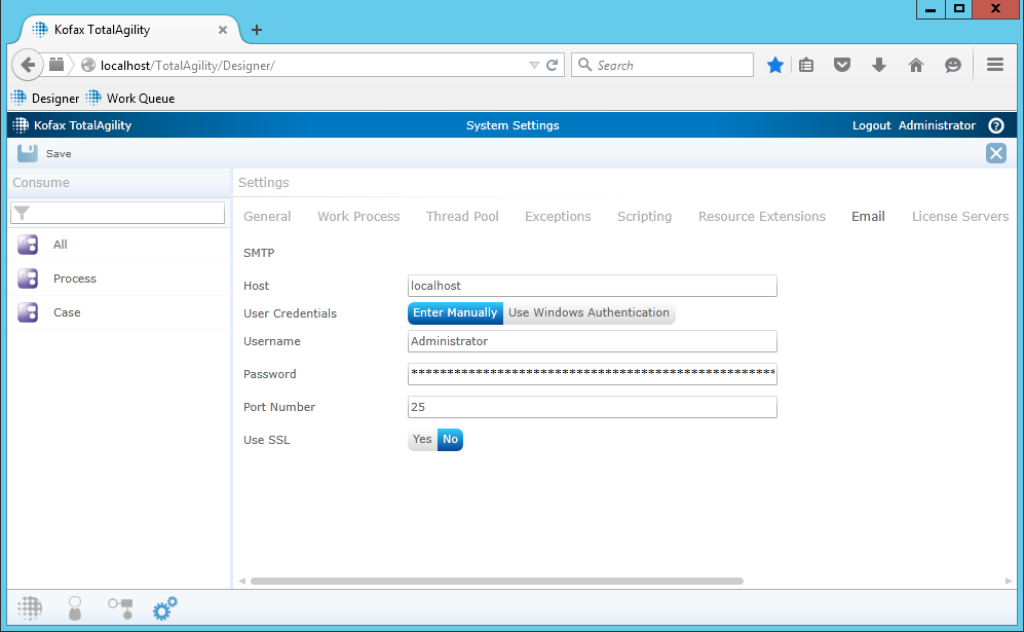
Task: Click the Kofax TotalAgility logo icon
Action: pos(18,125)
